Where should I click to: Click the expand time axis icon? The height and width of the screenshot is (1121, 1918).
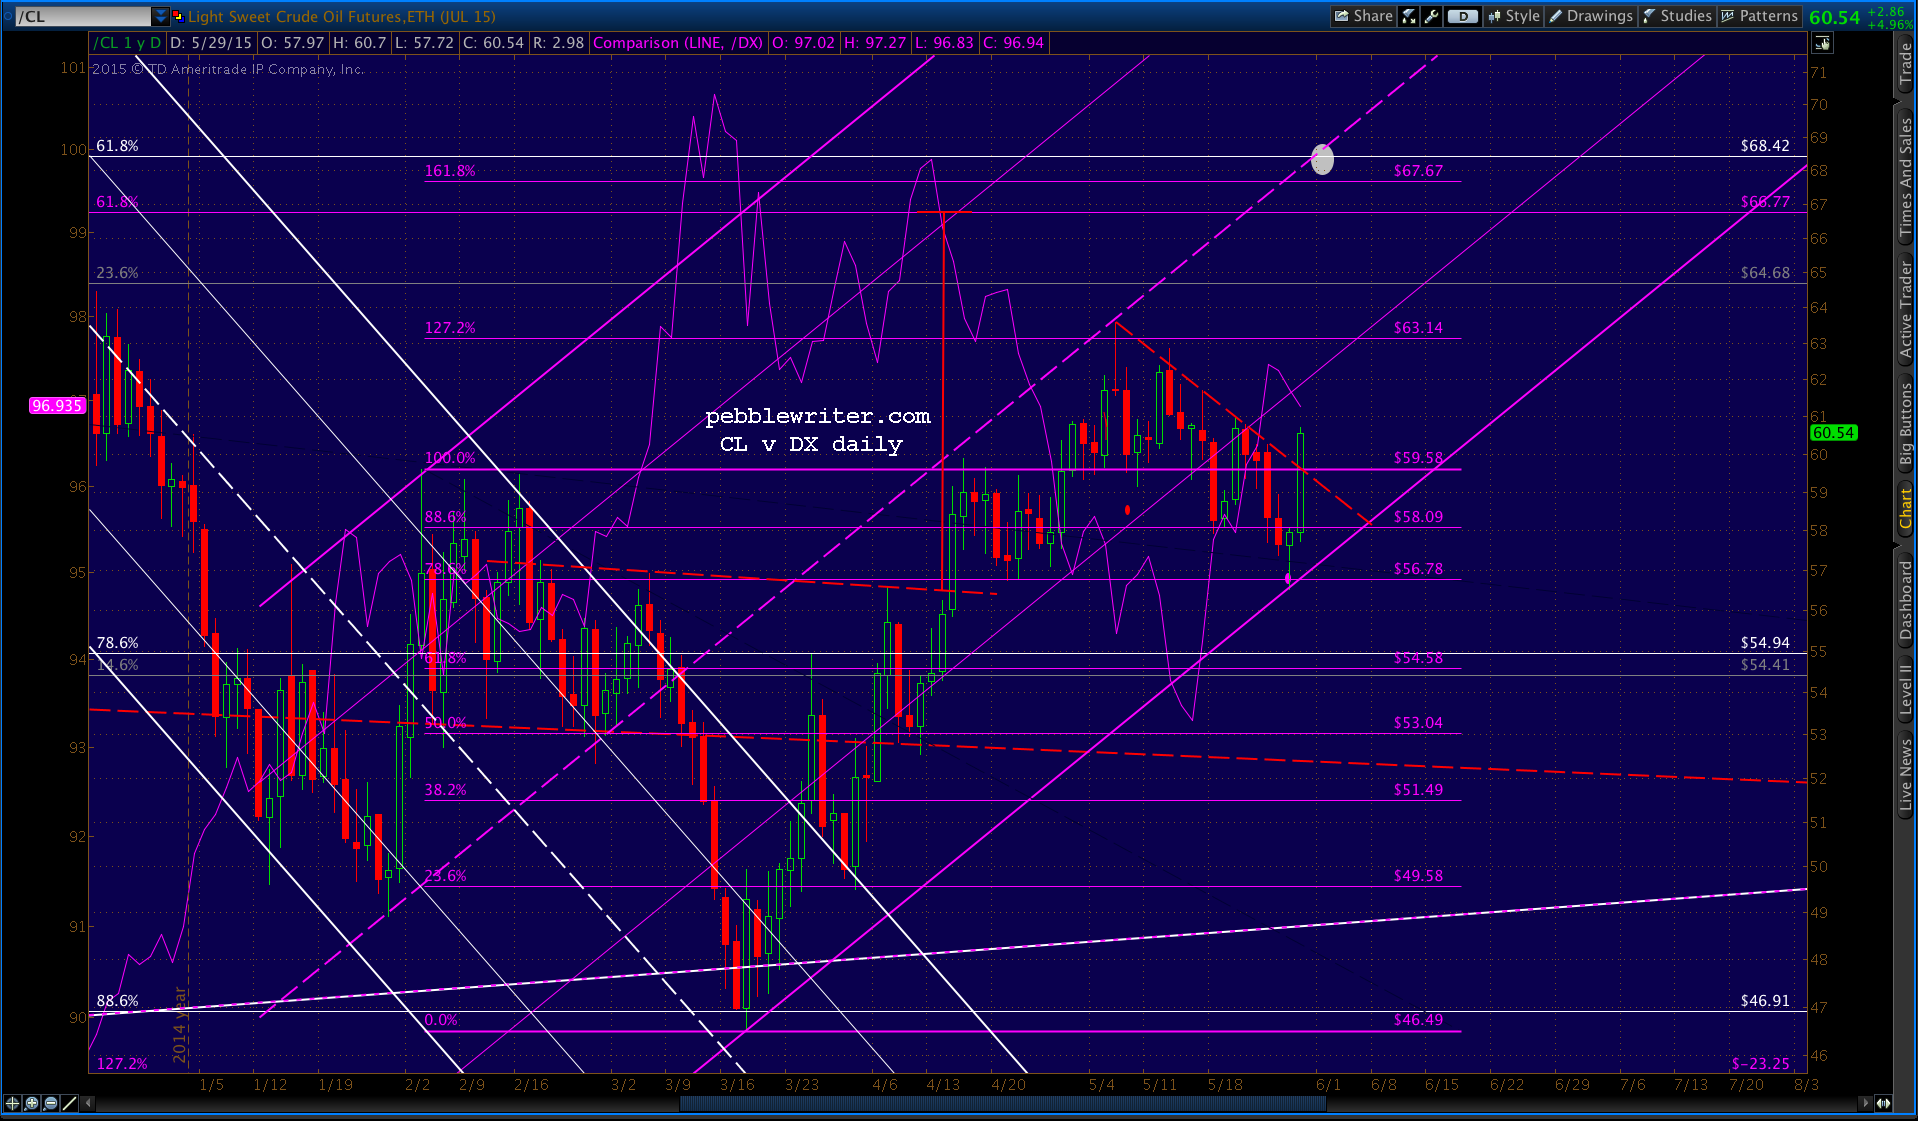pos(1883,1103)
